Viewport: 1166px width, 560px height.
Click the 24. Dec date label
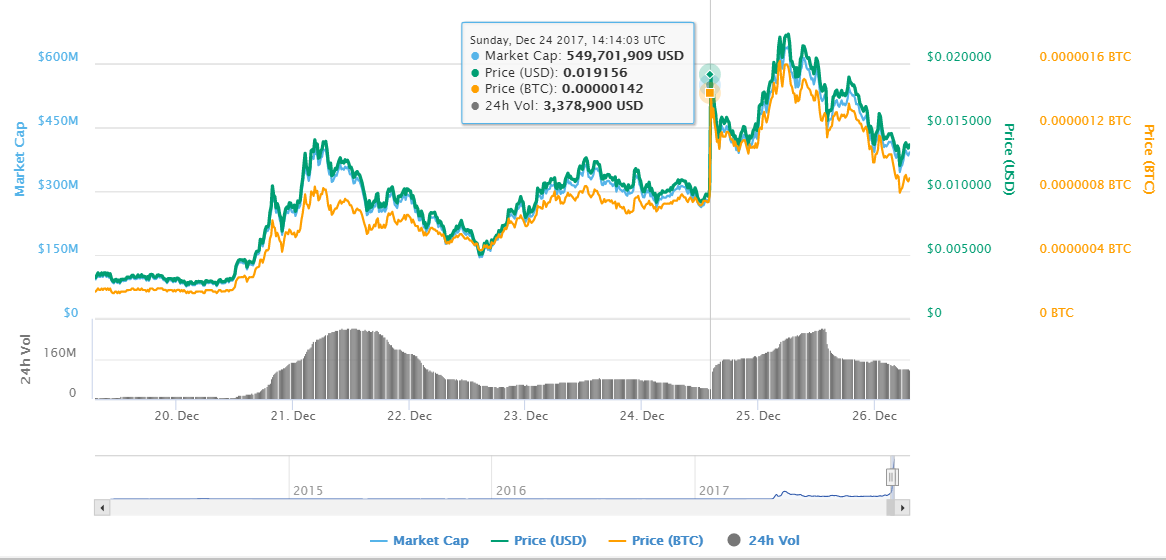(641, 416)
